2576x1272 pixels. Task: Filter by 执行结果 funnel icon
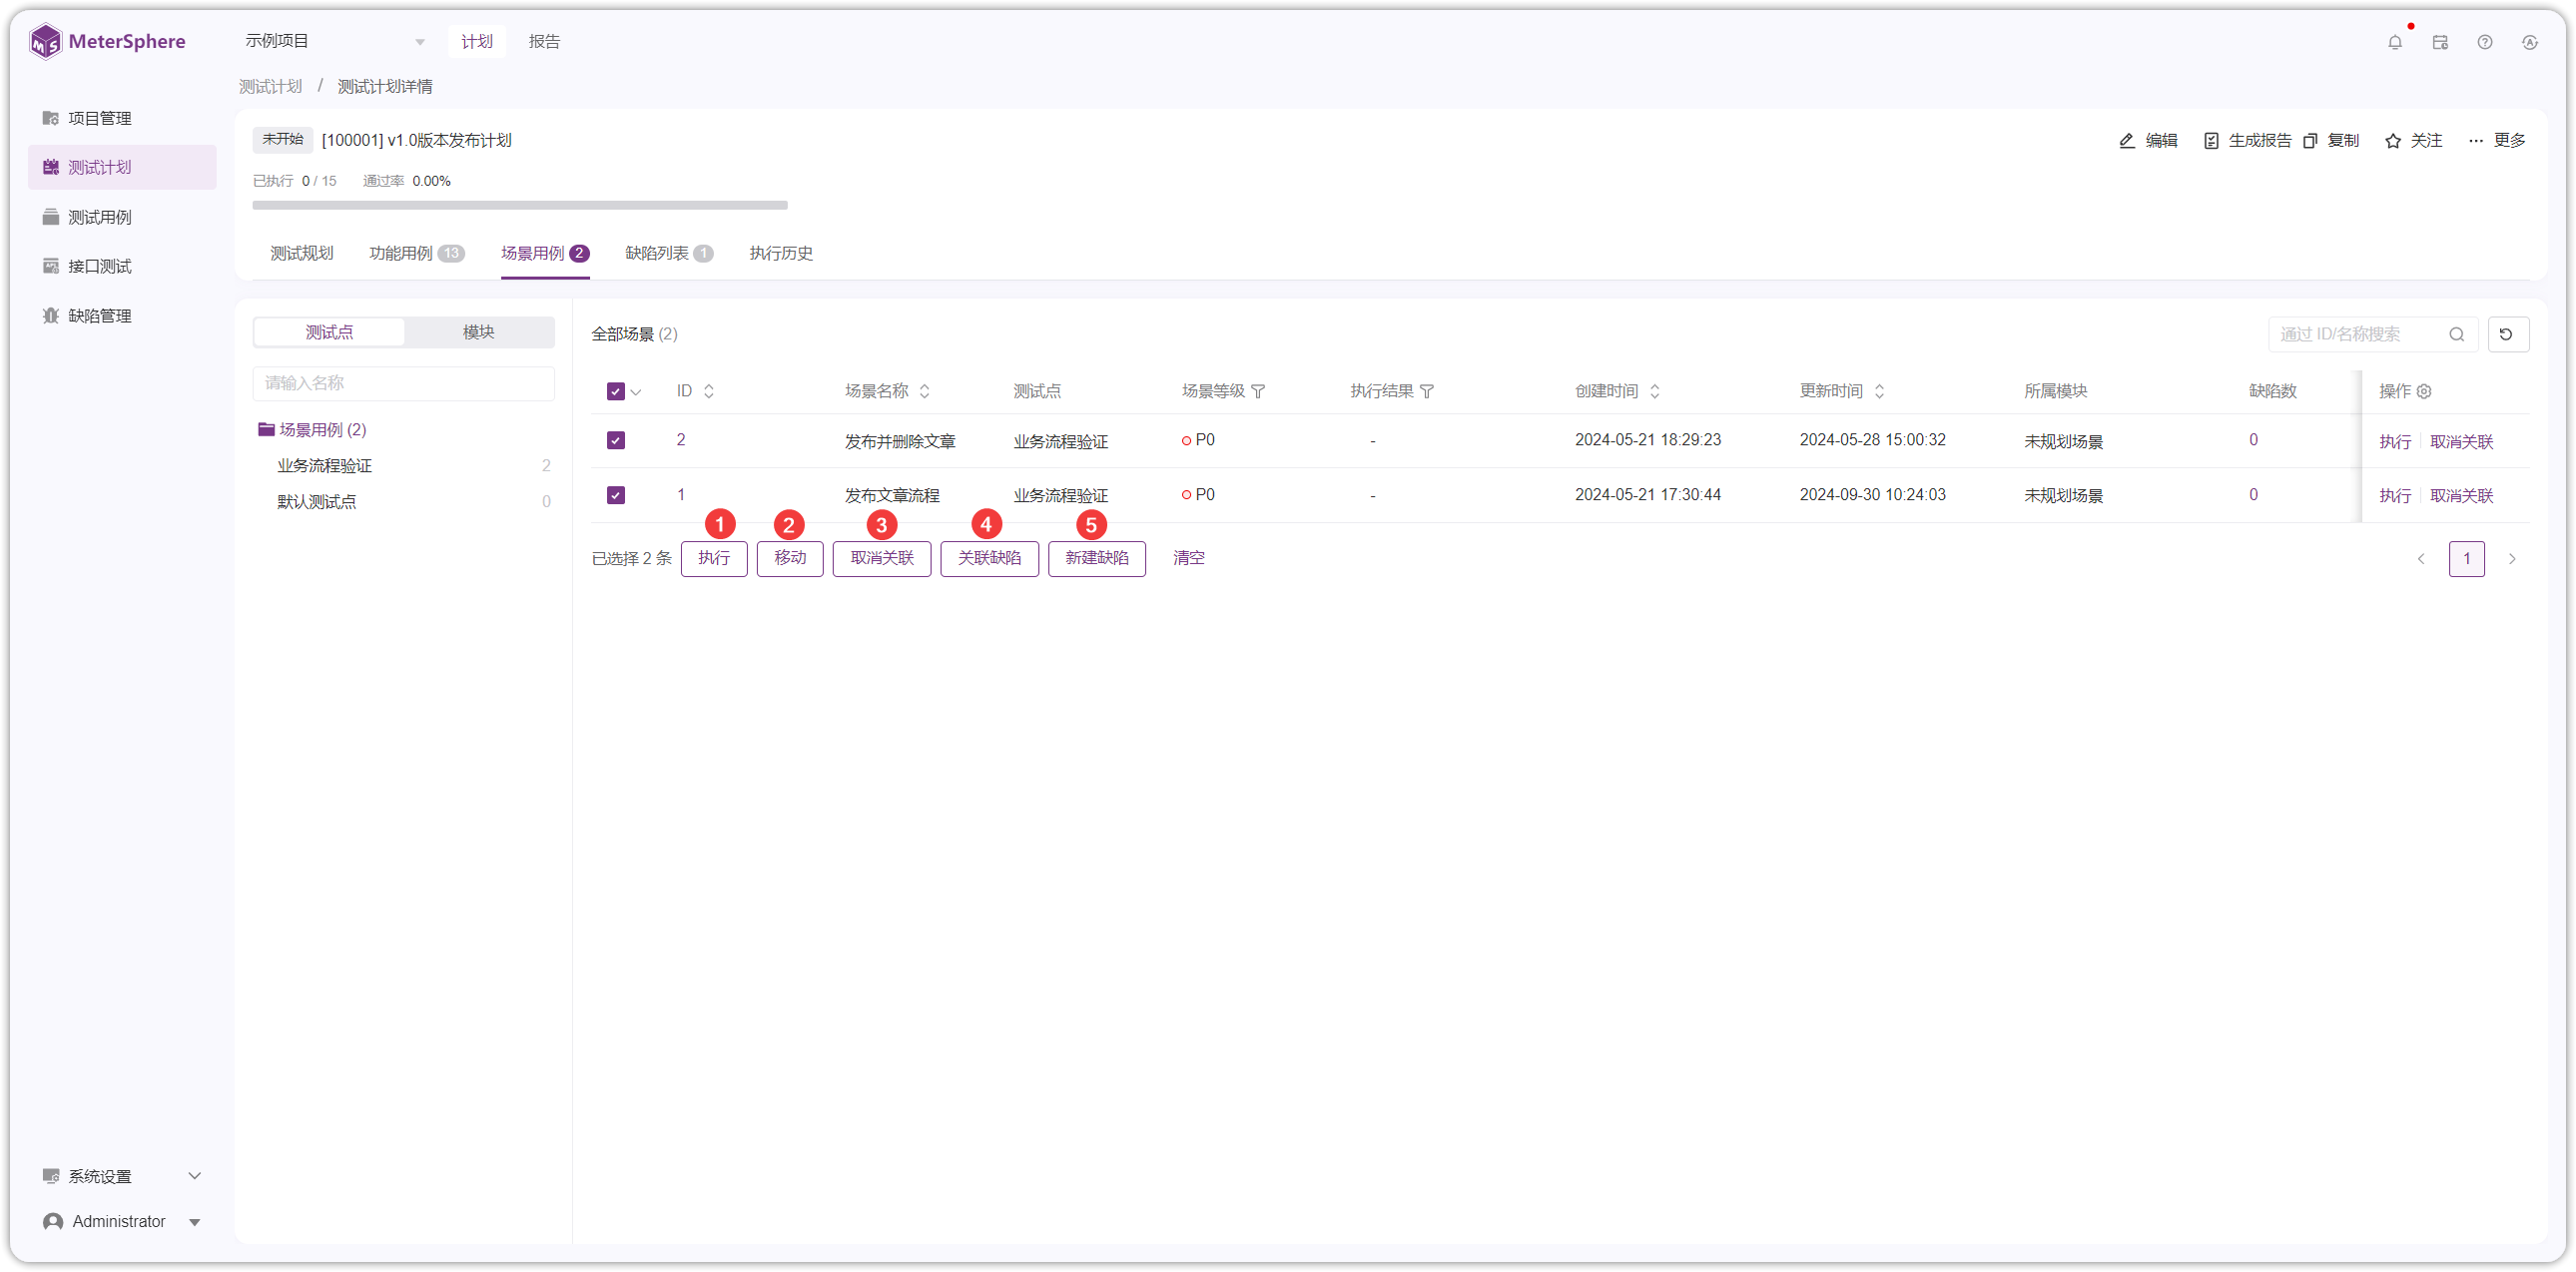[x=1427, y=391]
